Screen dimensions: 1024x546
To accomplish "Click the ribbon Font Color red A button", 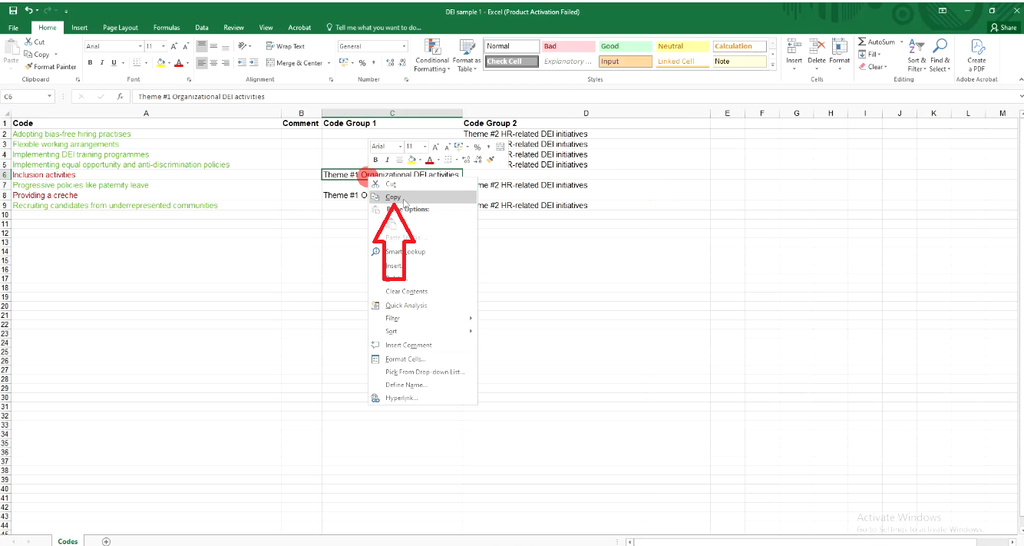I will pyautogui.click(x=178, y=63).
